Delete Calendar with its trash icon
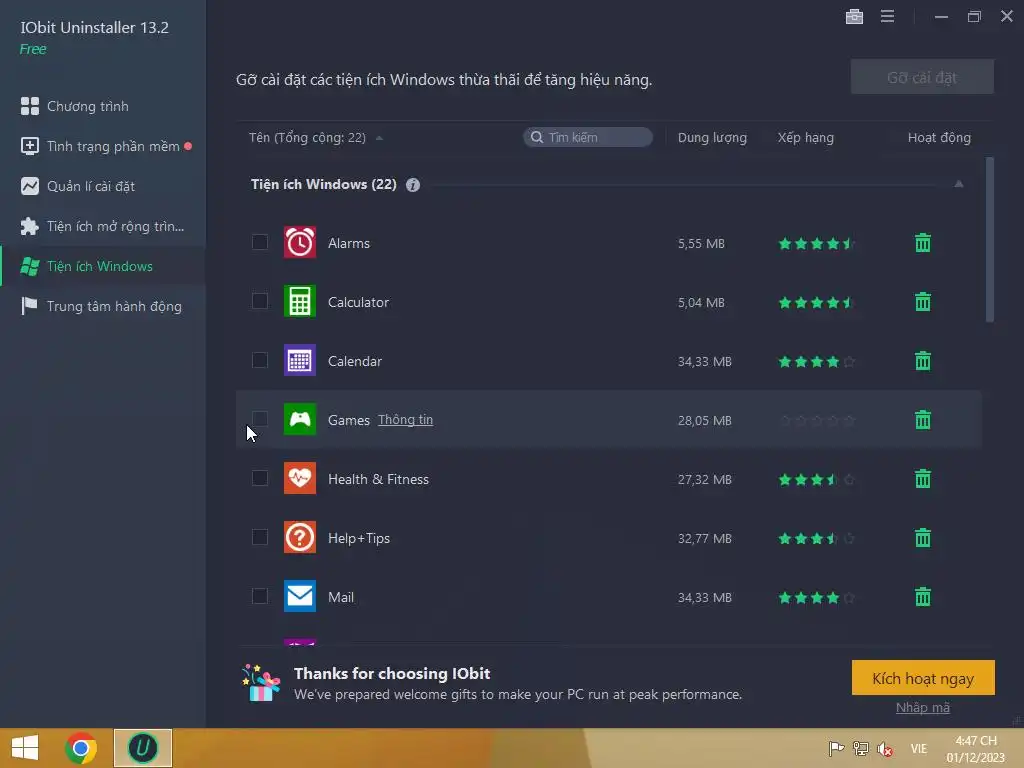This screenshot has width=1024, height=768. click(923, 360)
